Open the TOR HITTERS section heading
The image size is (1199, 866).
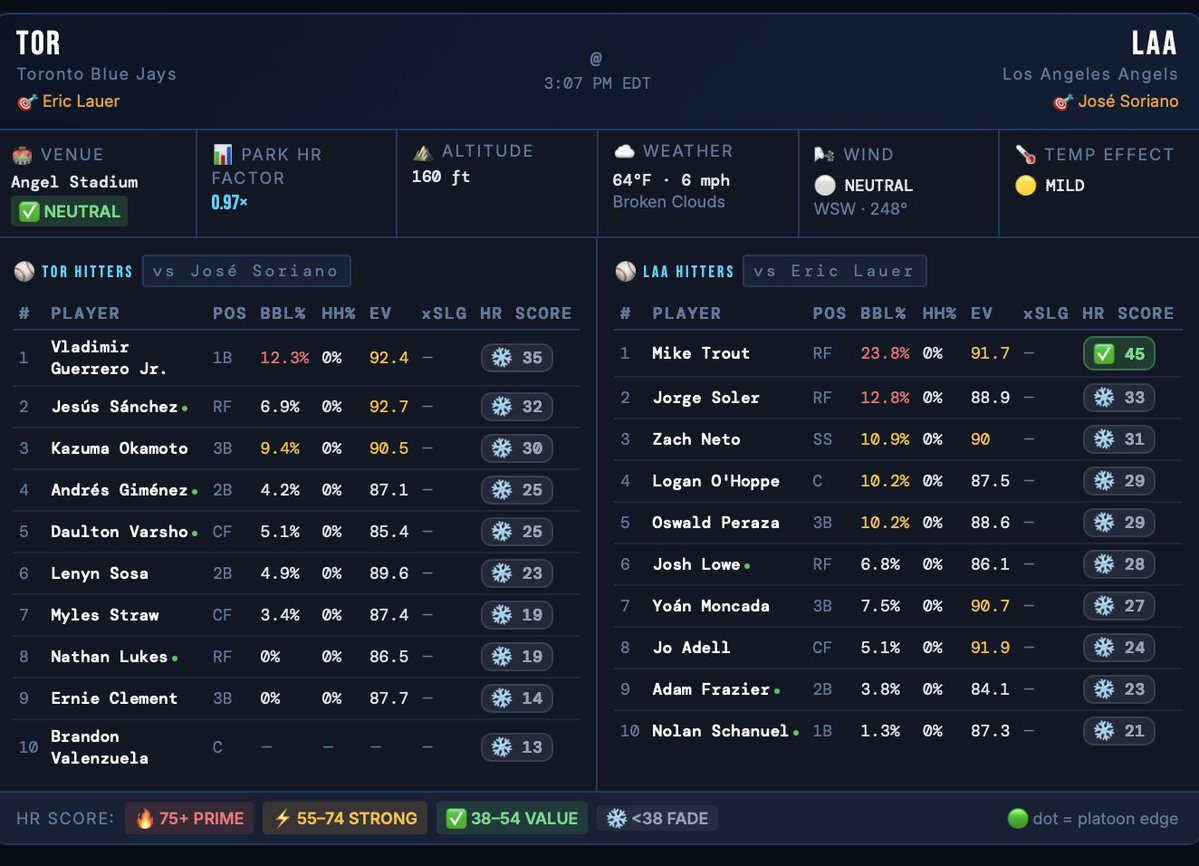[86, 272]
